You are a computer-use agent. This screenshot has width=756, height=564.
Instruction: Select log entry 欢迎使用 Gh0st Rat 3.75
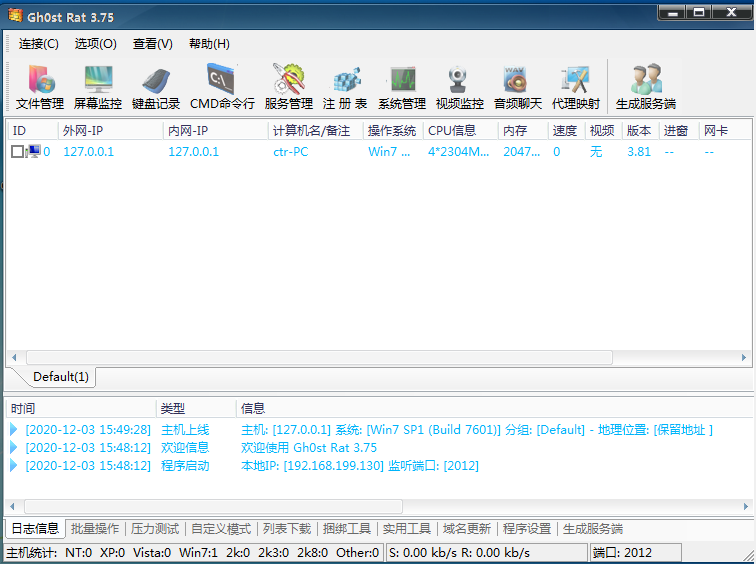309,447
